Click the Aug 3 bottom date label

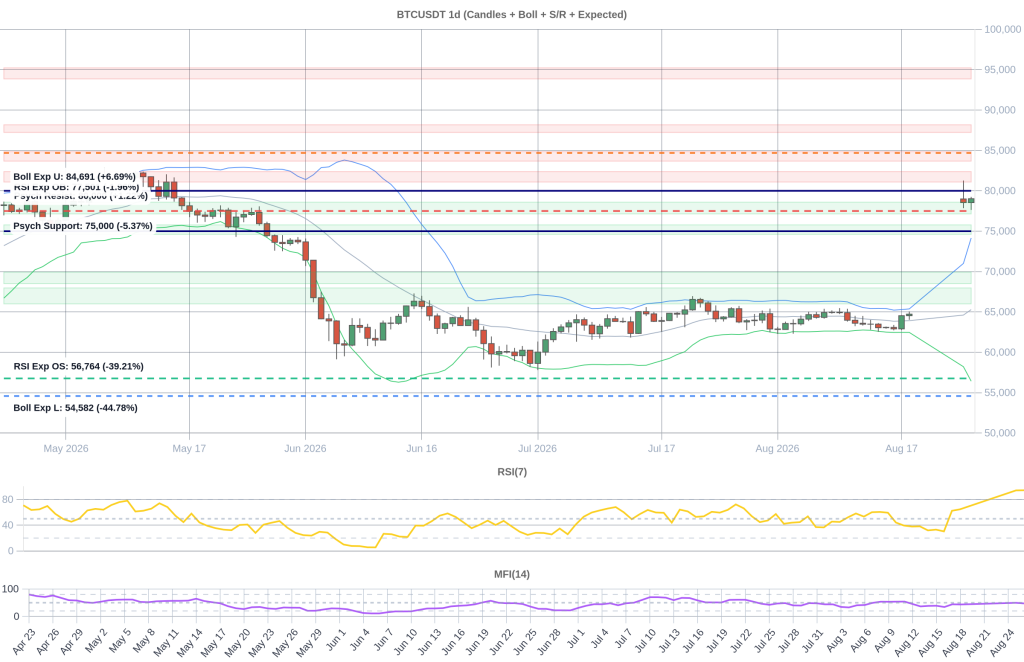pyautogui.click(x=838, y=639)
